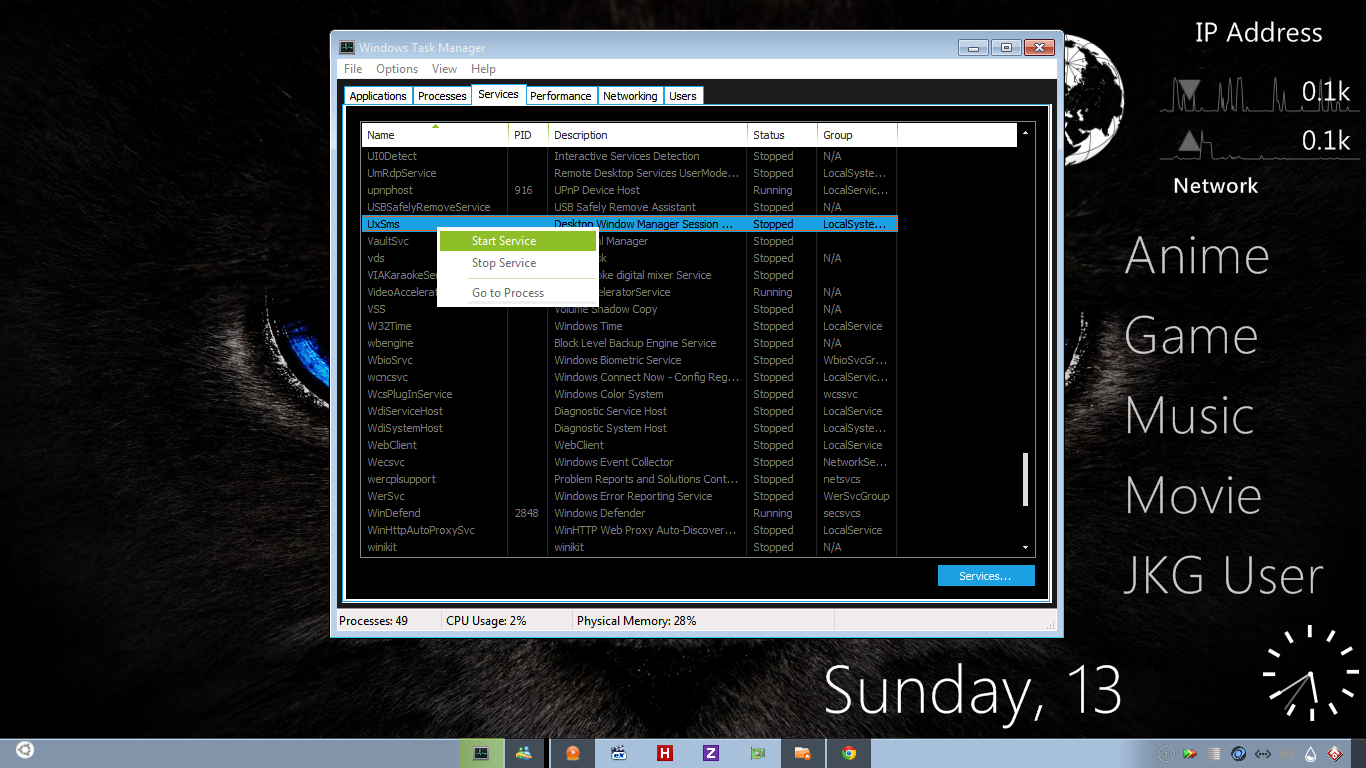Viewport: 1366px width, 768px height.
Task: Select the UI0Detect service row
Action: click(x=629, y=156)
